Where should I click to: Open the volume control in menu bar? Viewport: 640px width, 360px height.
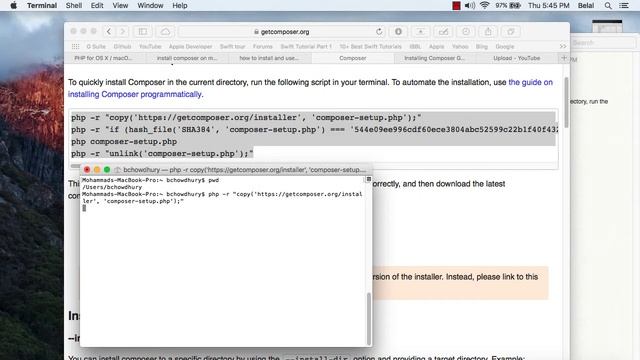coord(469,5)
